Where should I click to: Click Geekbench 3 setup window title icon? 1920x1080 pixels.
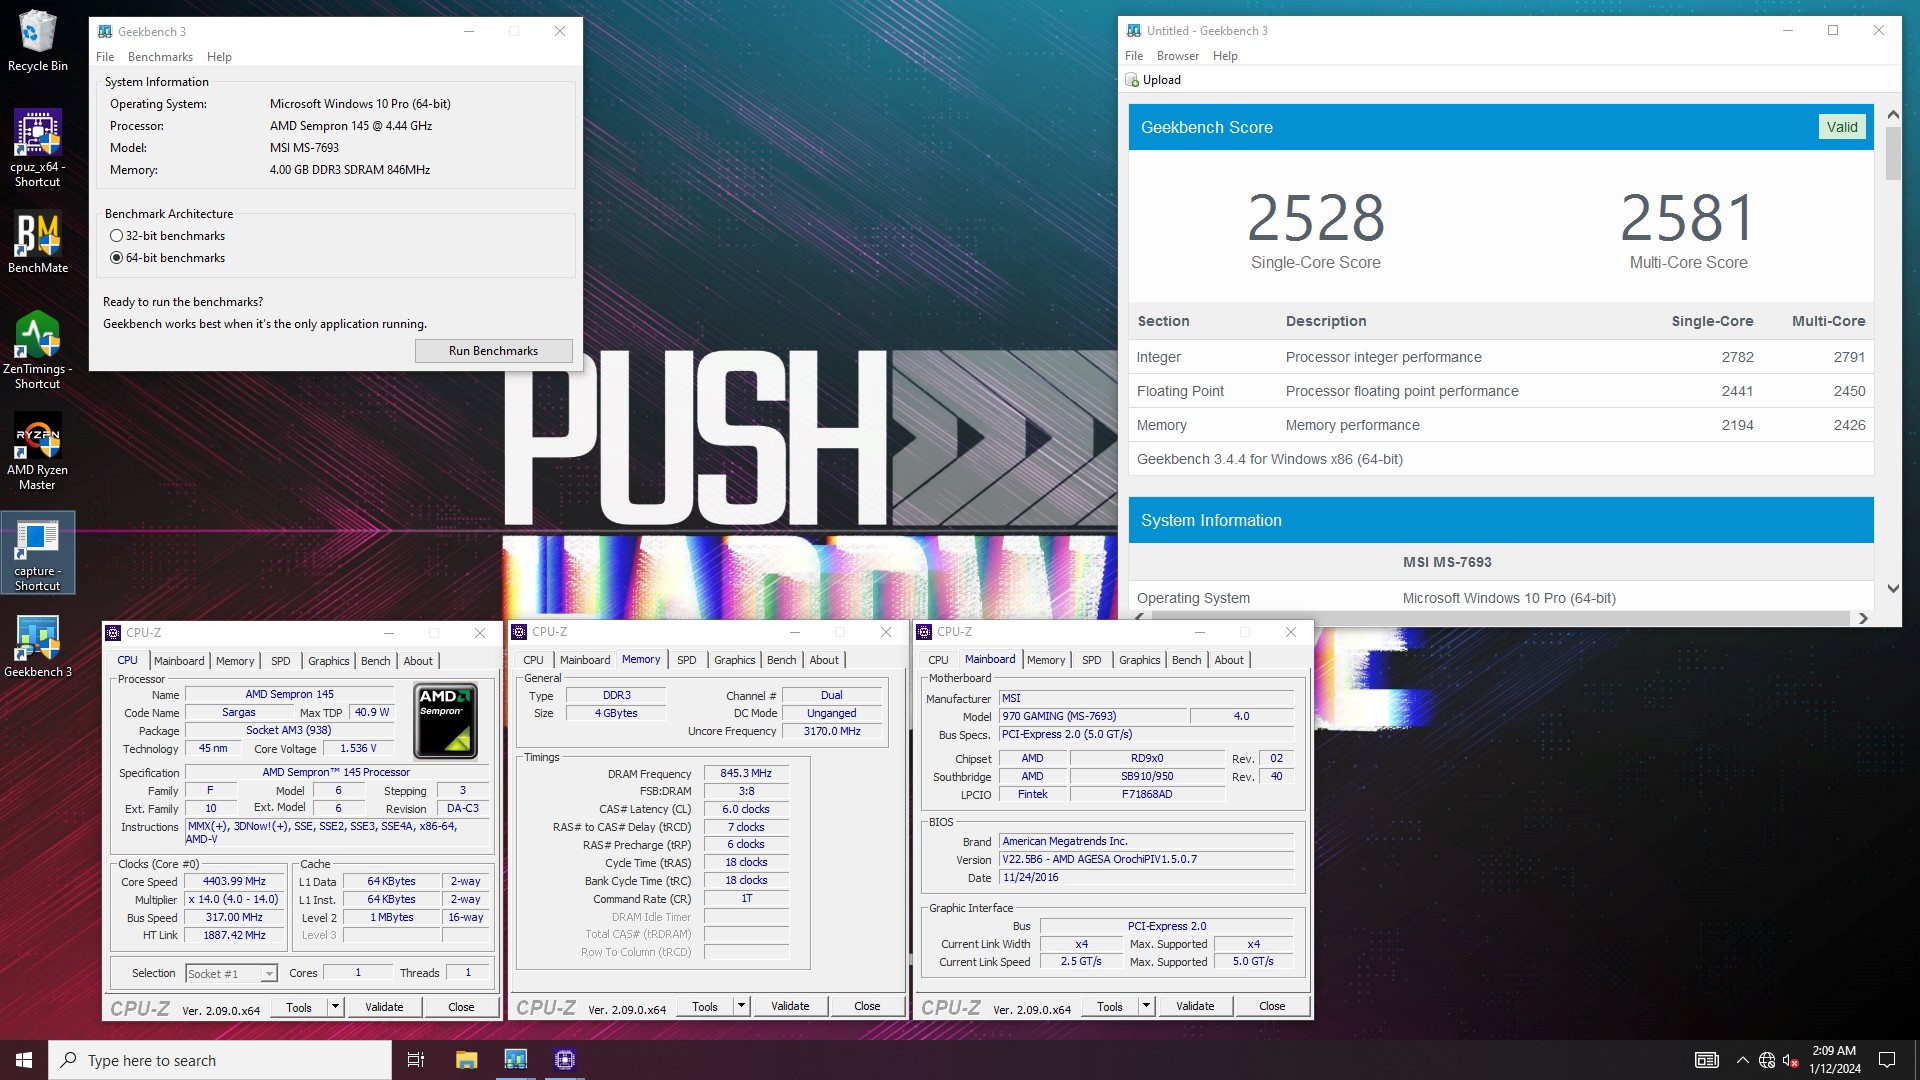point(105,31)
